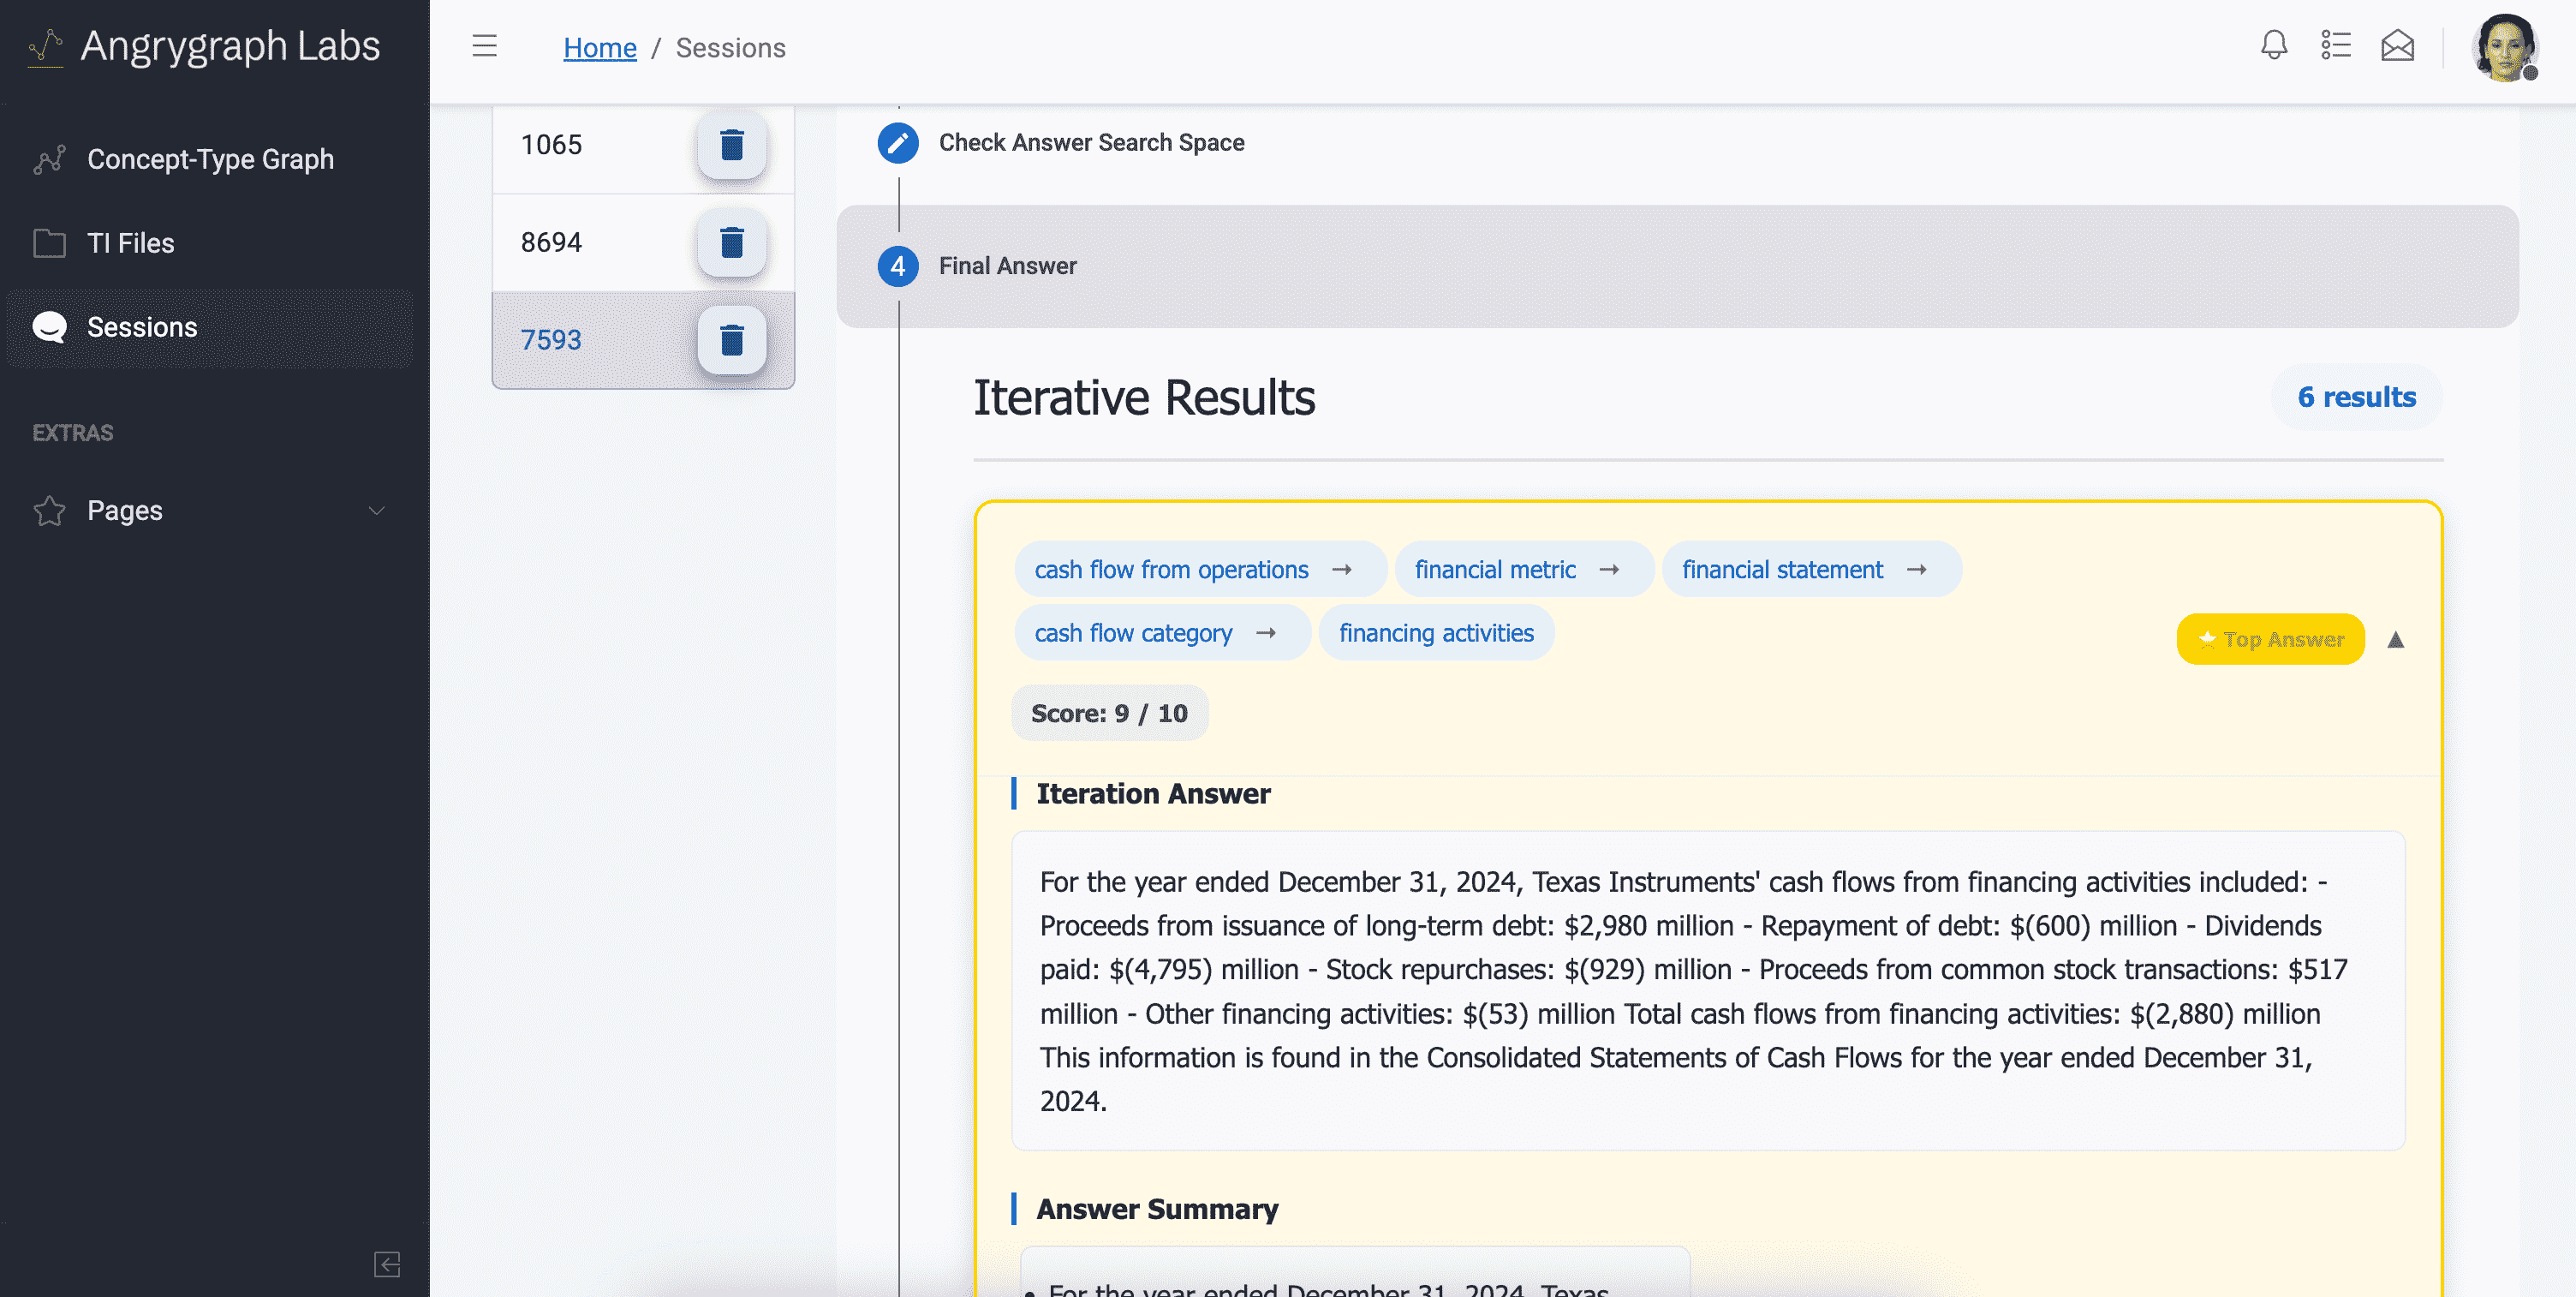Viewport: 2576px width, 1297px height.
Task: Open the envelope messages icon
Action: (2397, 46)
